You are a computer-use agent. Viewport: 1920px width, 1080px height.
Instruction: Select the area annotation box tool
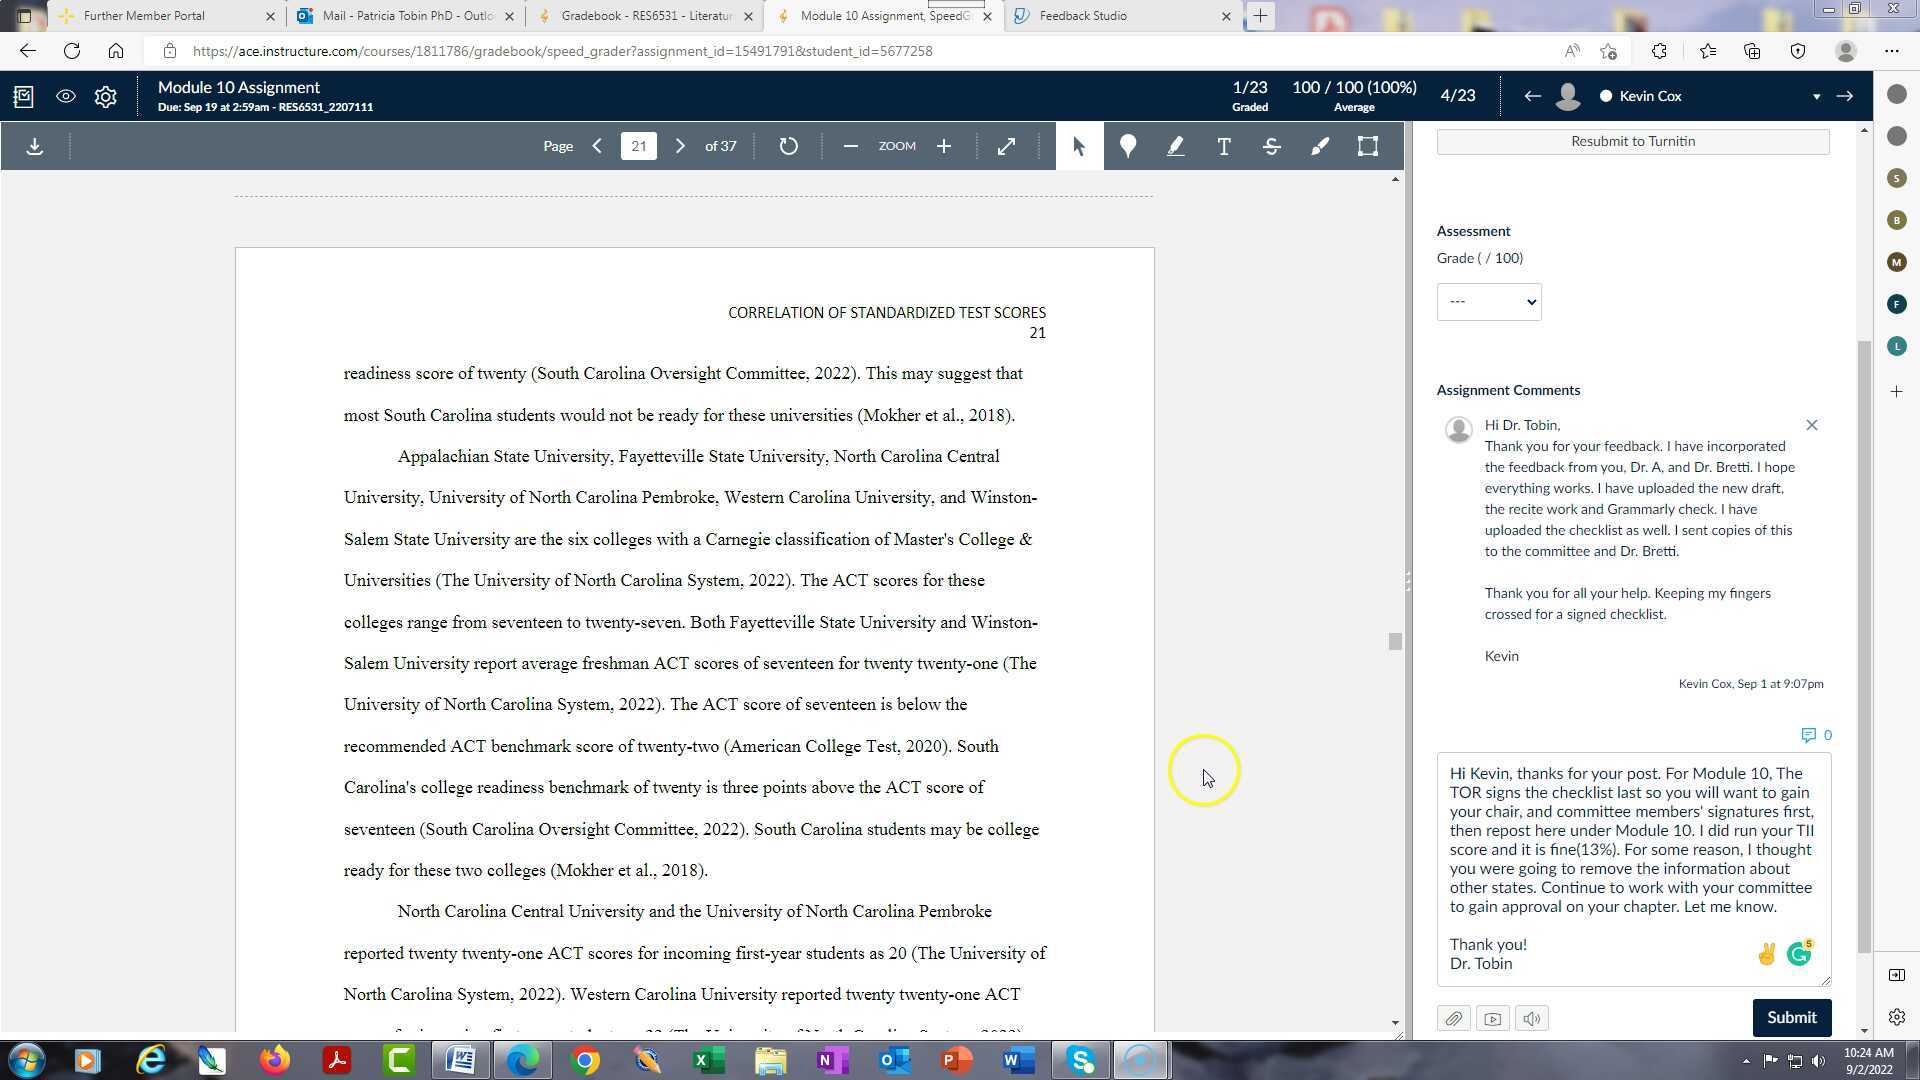(1367, 146)
